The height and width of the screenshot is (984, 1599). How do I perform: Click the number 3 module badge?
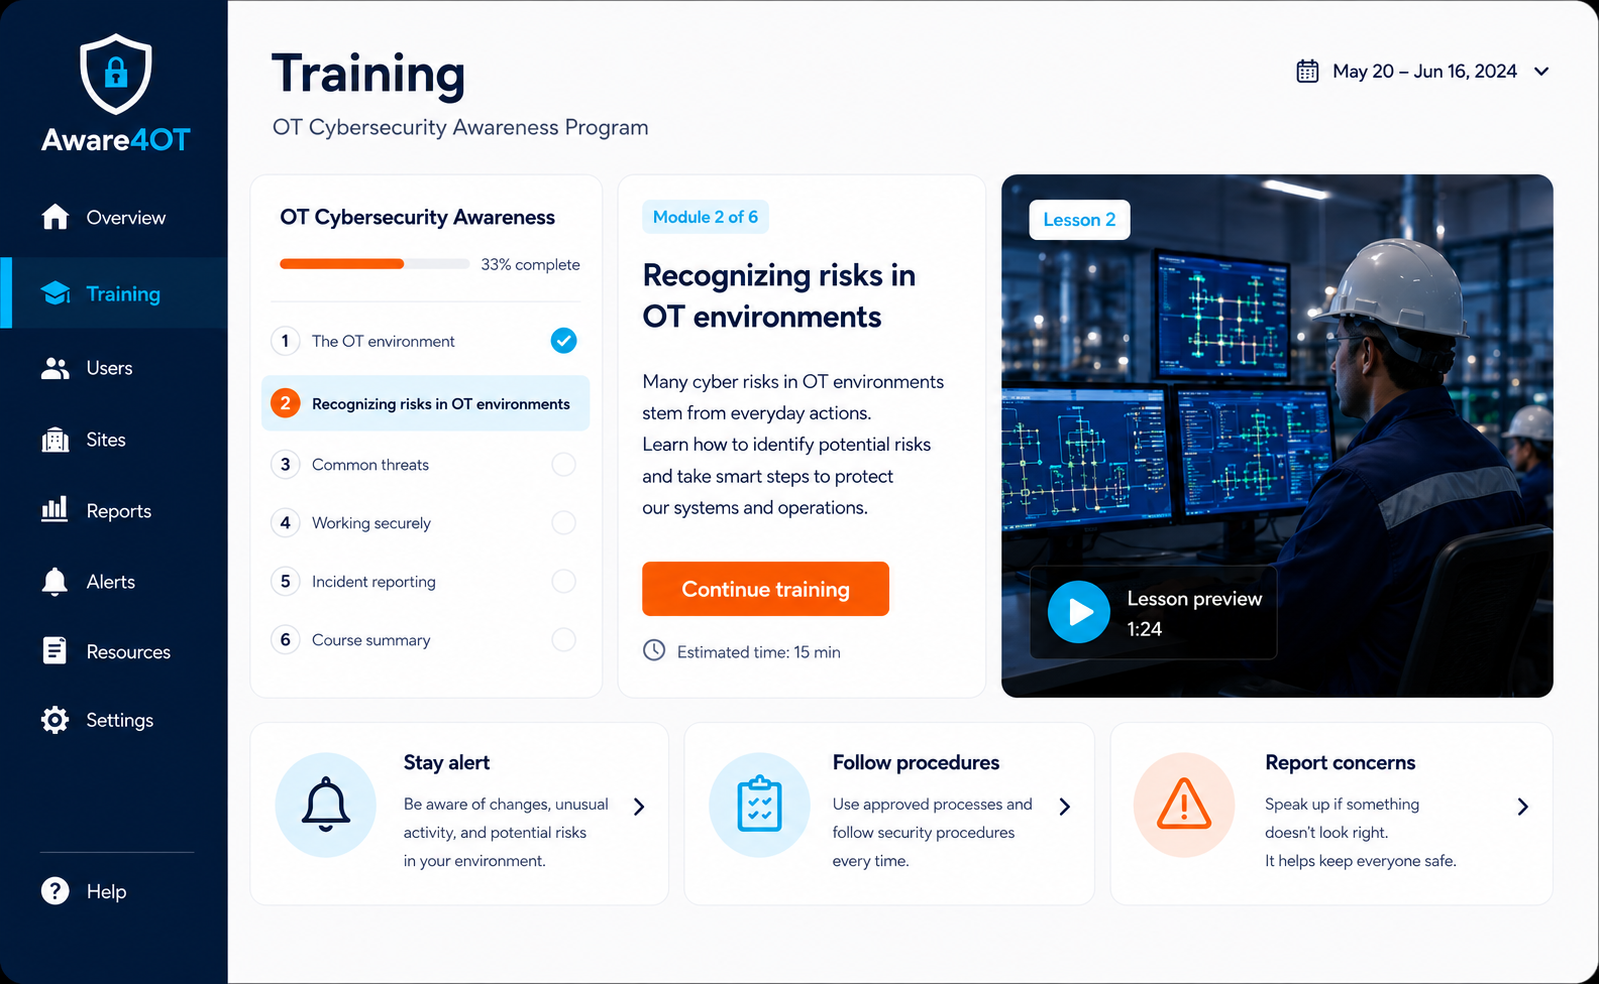[x=285, y=464]
